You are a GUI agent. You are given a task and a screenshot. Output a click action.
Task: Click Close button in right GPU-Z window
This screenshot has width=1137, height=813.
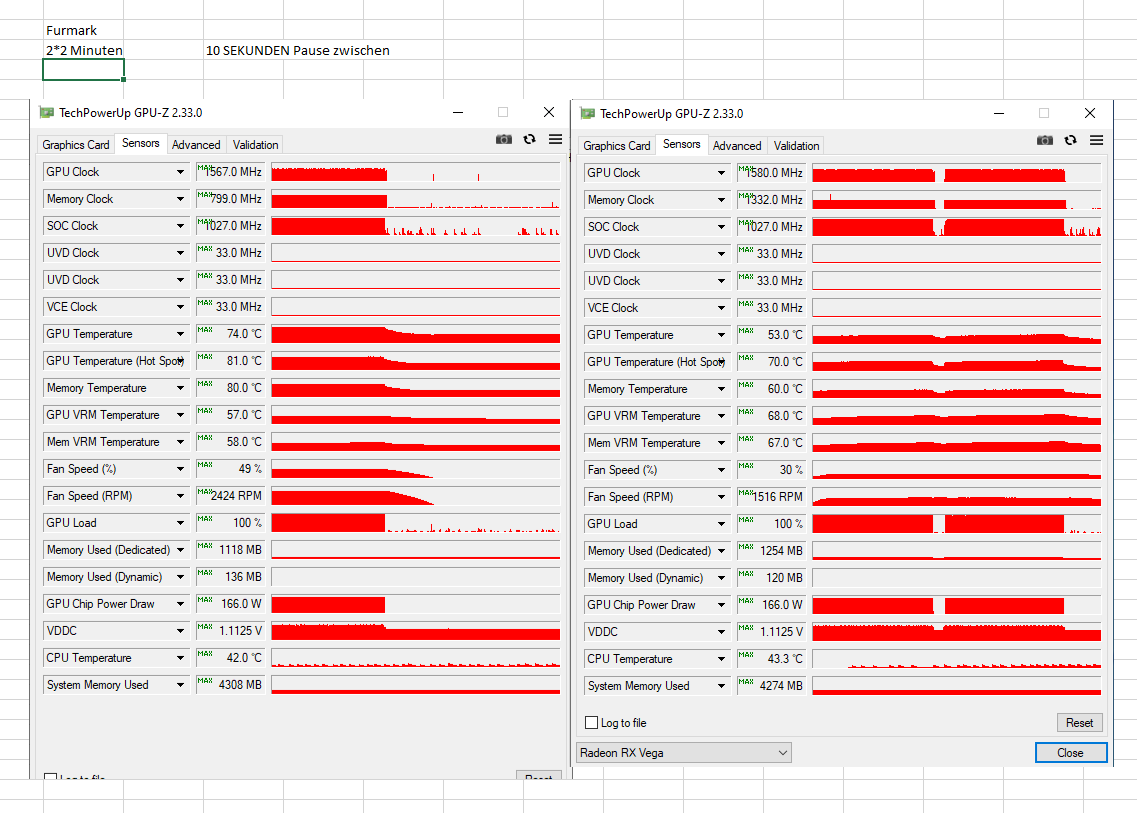click(1070, 753)
